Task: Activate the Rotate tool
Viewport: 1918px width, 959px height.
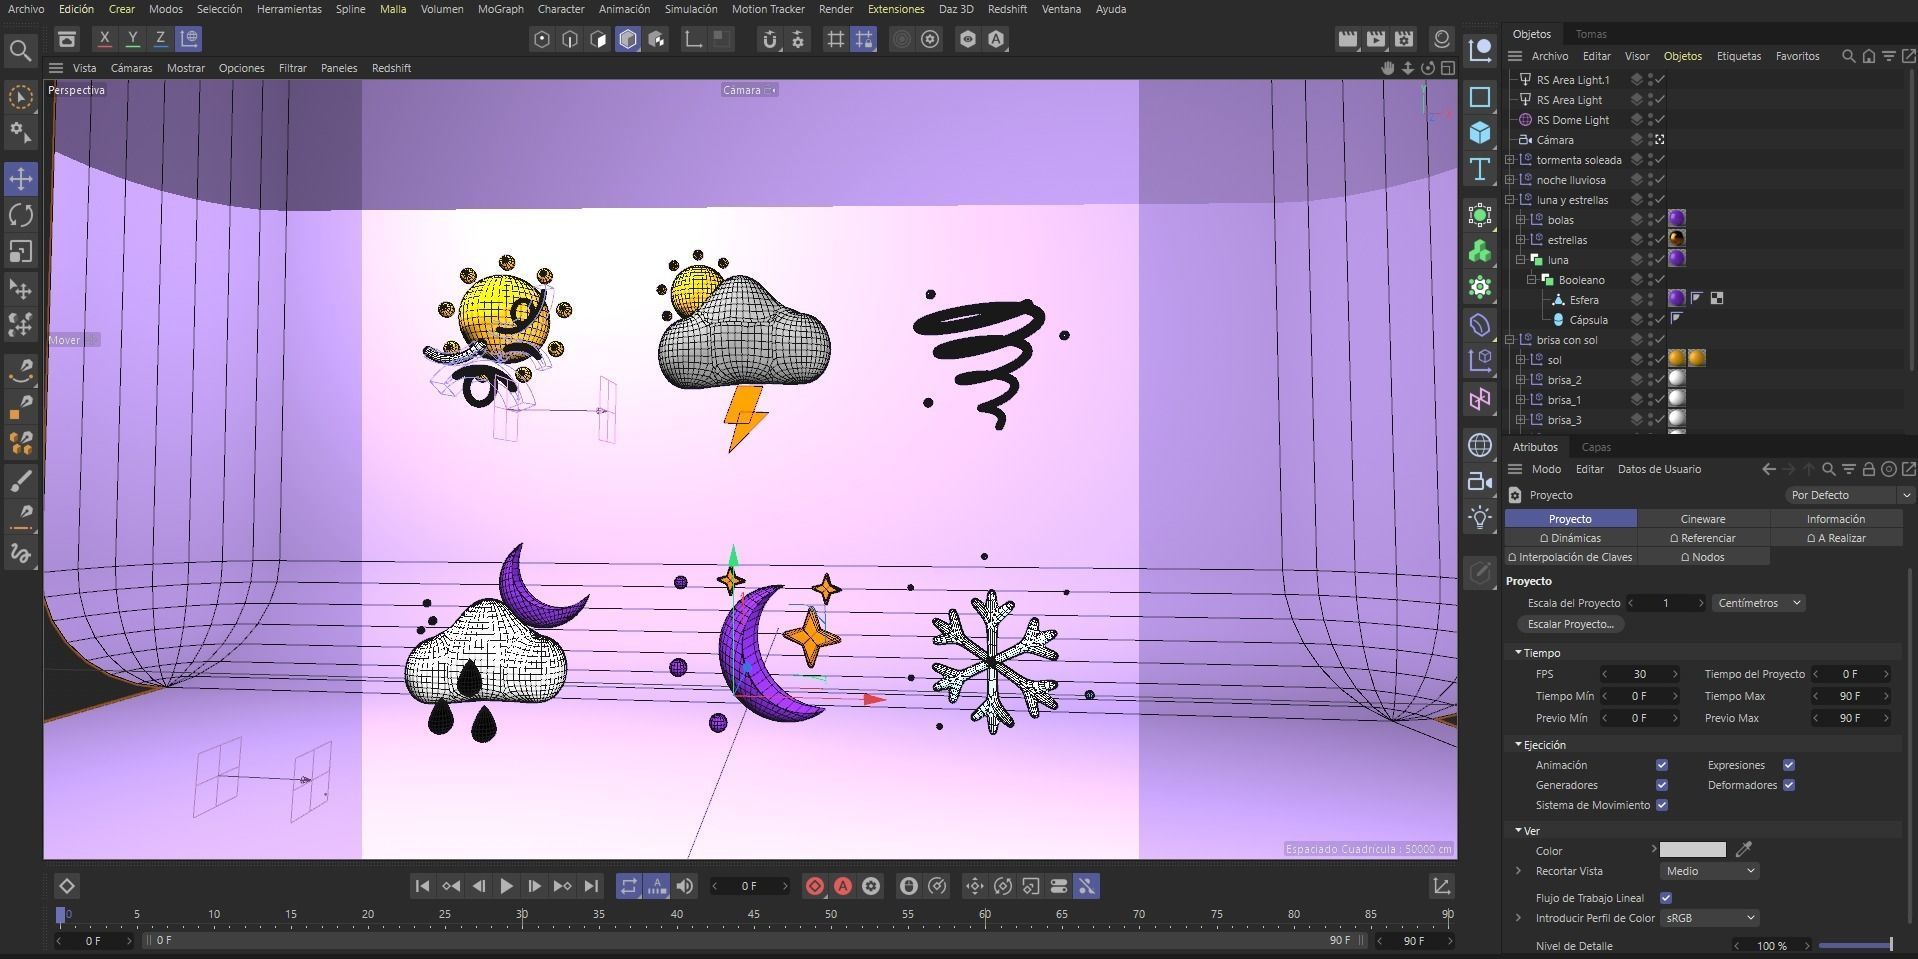Action: [x=21, y=215]
